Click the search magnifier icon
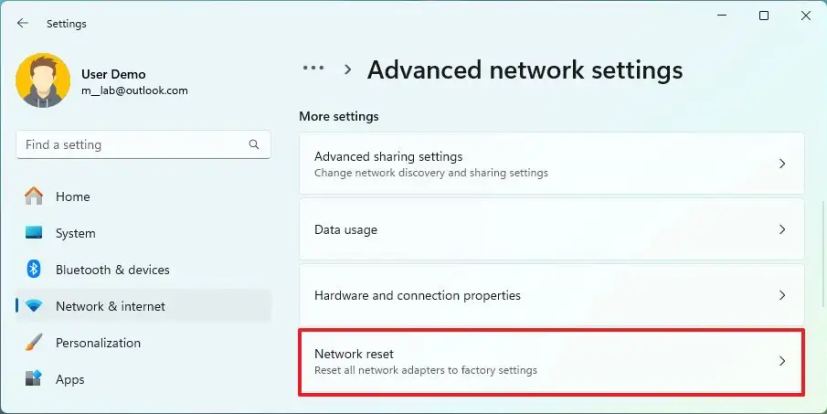Image resolution: width=827 pixels, height=414 pixels. click(x=254, y=145)
